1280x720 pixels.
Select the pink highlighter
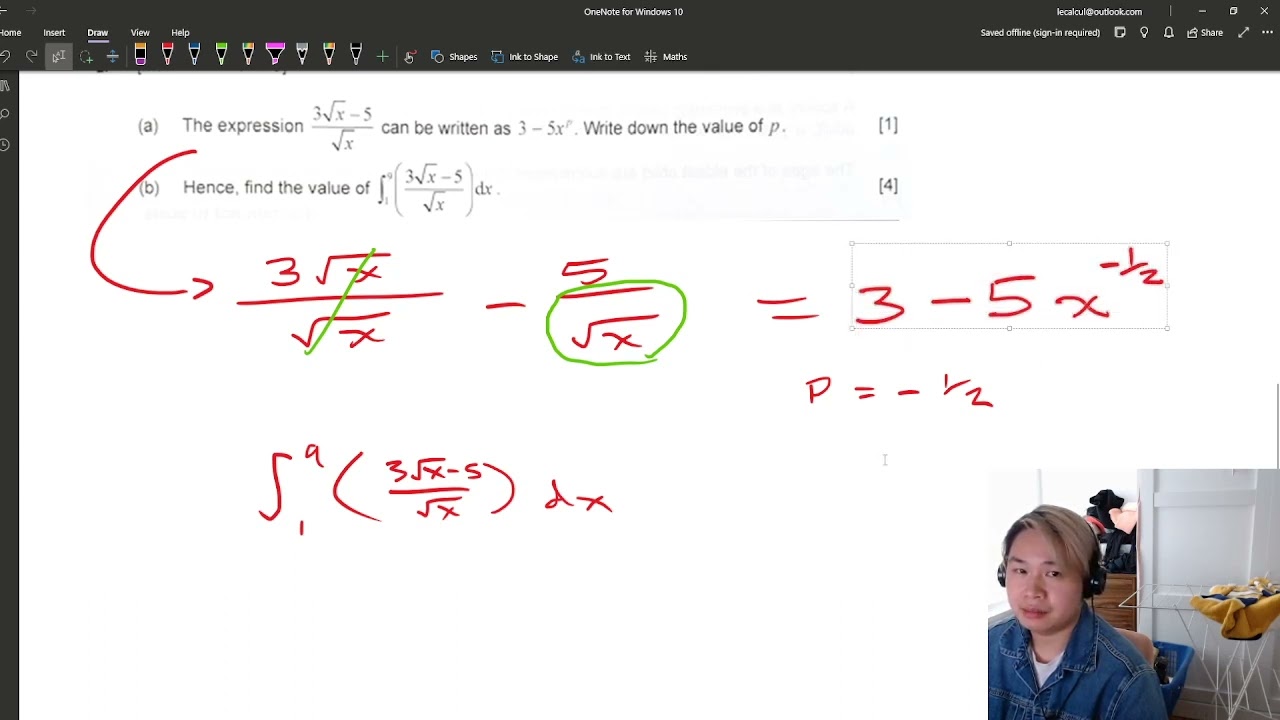tap(275, 56)
